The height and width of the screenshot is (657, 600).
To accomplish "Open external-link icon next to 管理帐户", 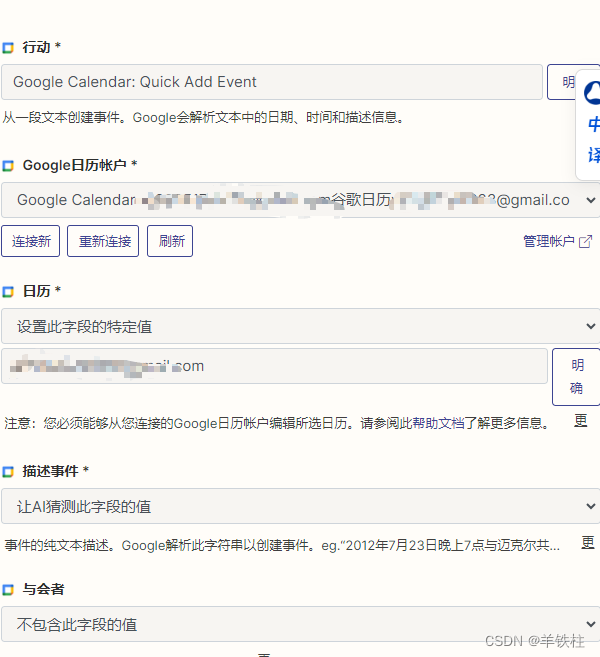I will (585, 241).
